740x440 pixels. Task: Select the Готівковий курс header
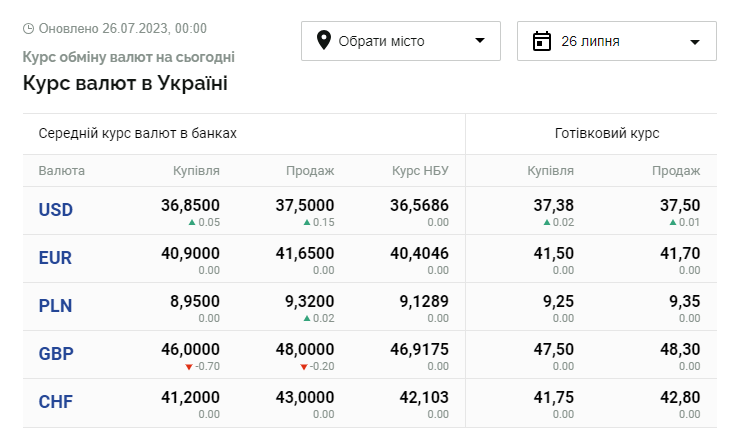coord(607,133)
